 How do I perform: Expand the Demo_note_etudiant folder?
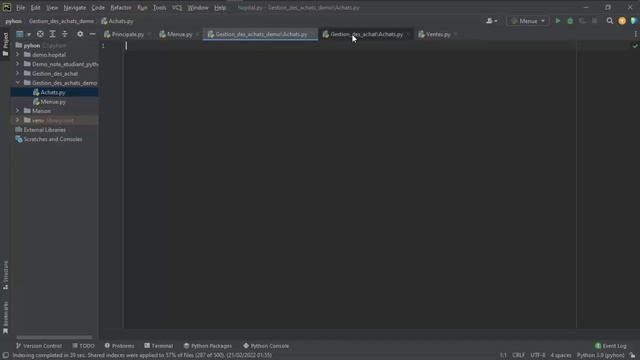click(x=18, y=64)
